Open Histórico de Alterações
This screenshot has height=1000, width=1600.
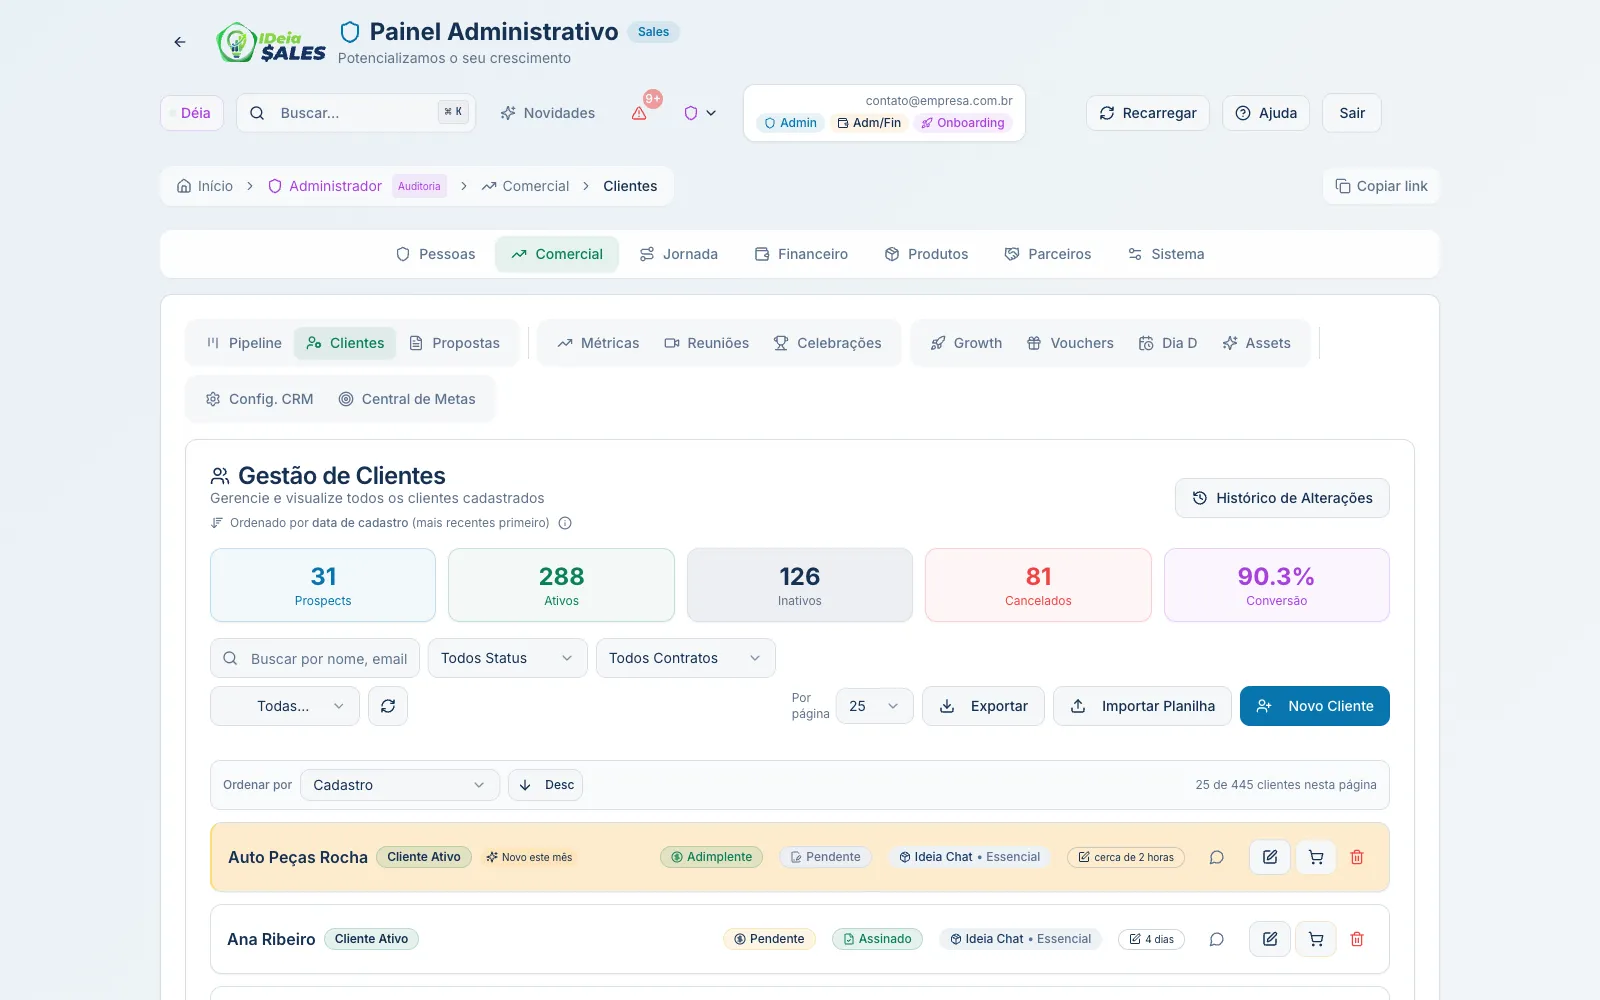1282,498
